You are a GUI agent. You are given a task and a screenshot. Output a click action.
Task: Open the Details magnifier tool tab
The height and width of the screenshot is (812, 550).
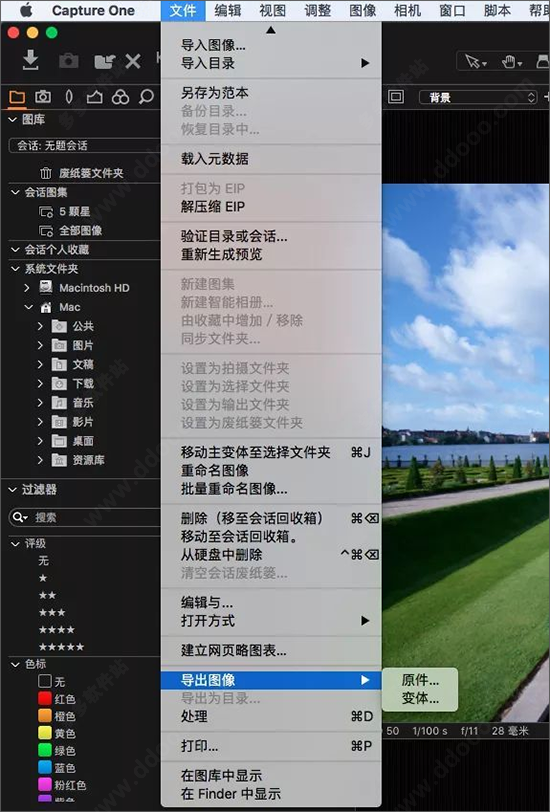click(x=147, y=97)
